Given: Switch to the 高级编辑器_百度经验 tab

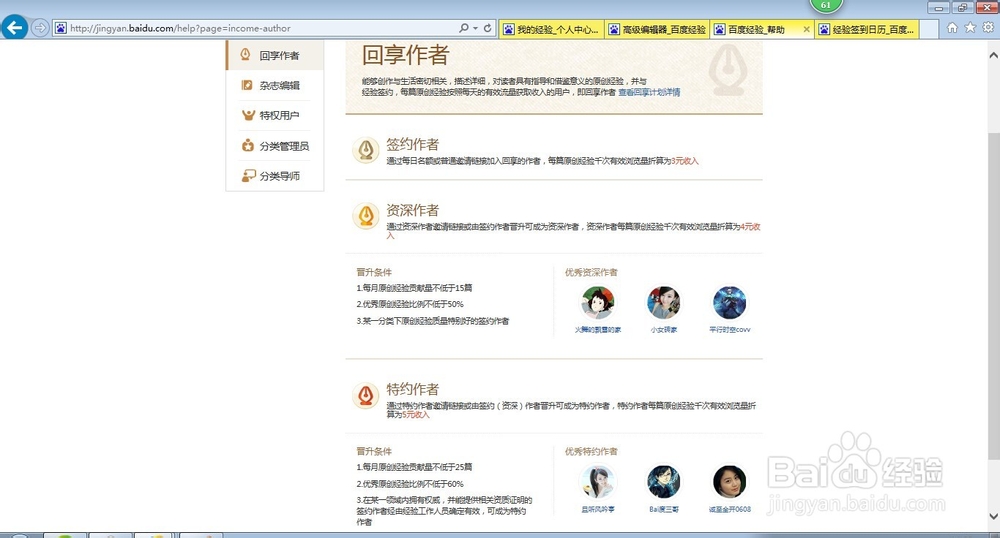Looking at the screenshot, I should click(x=658, y=29).
